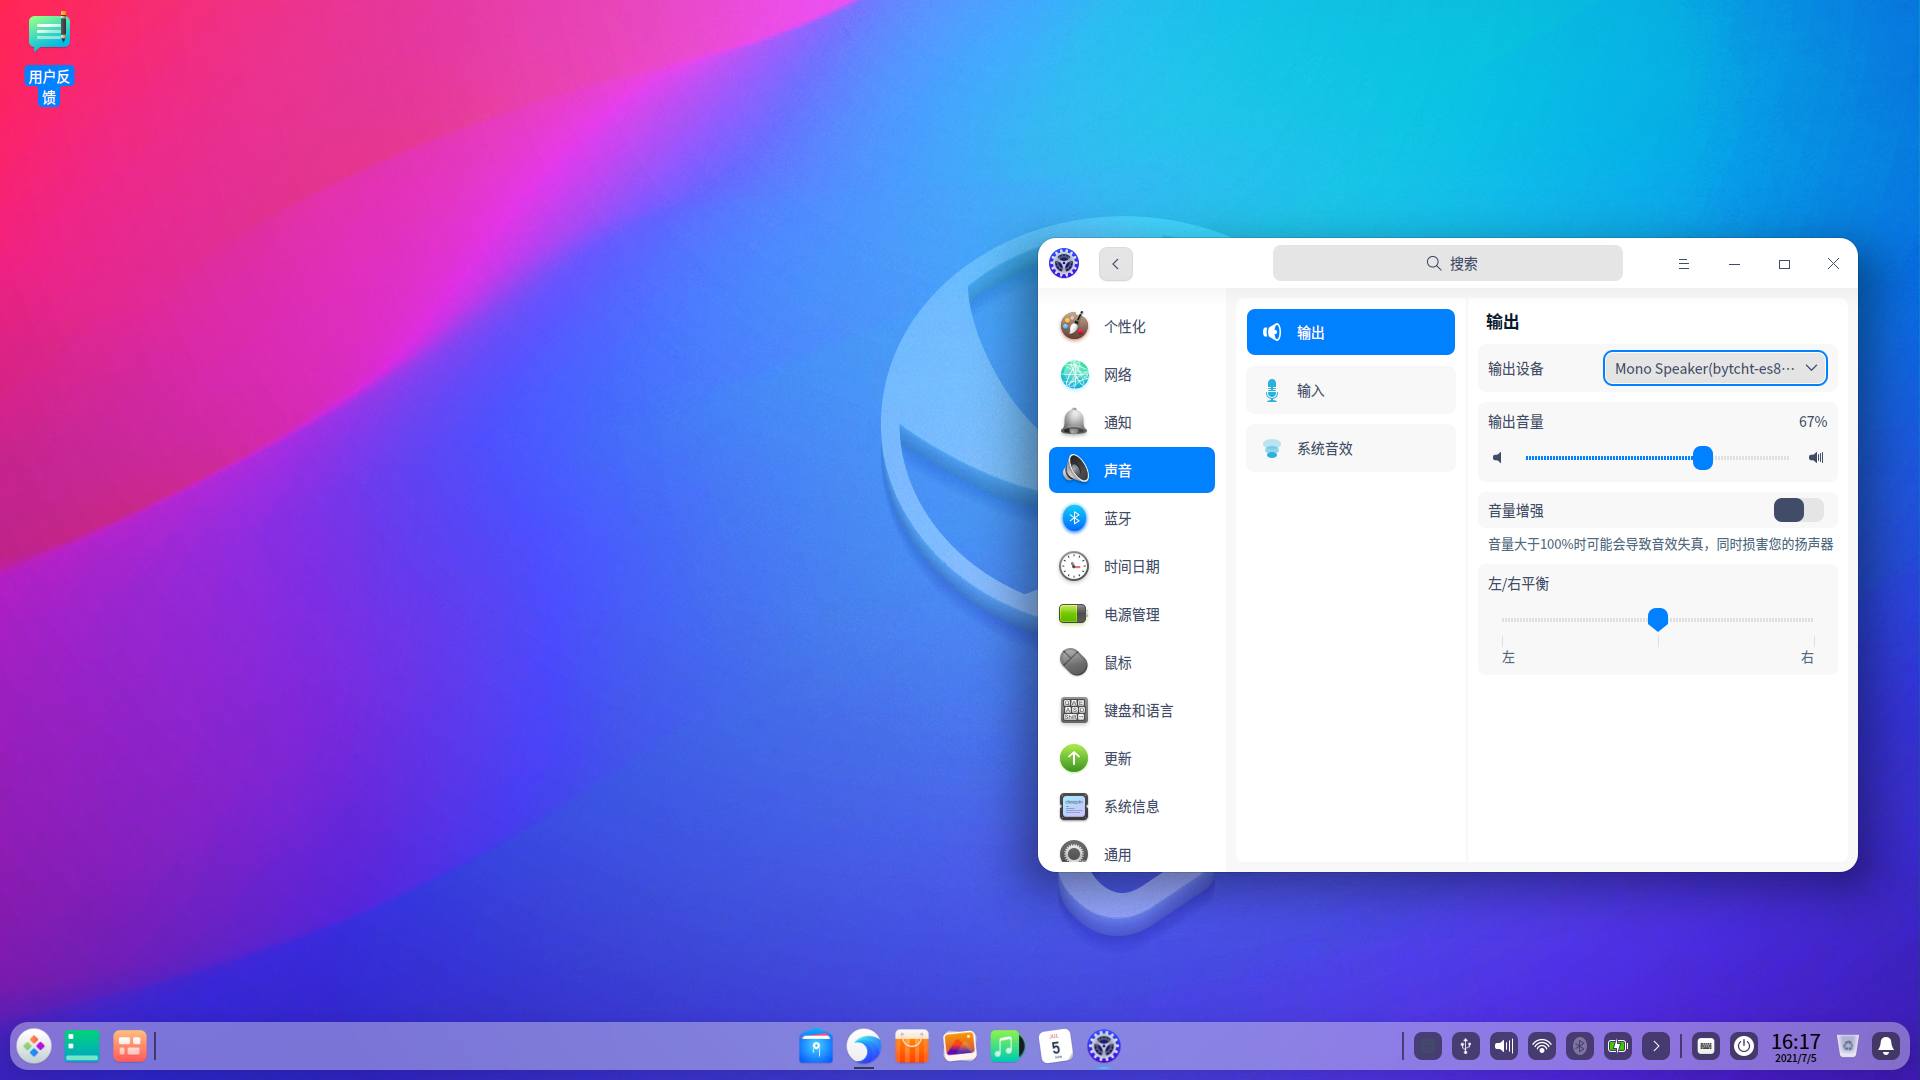Expand the hidden tray arrow
The image size is (1920, 1080).
(1656, 1046)
